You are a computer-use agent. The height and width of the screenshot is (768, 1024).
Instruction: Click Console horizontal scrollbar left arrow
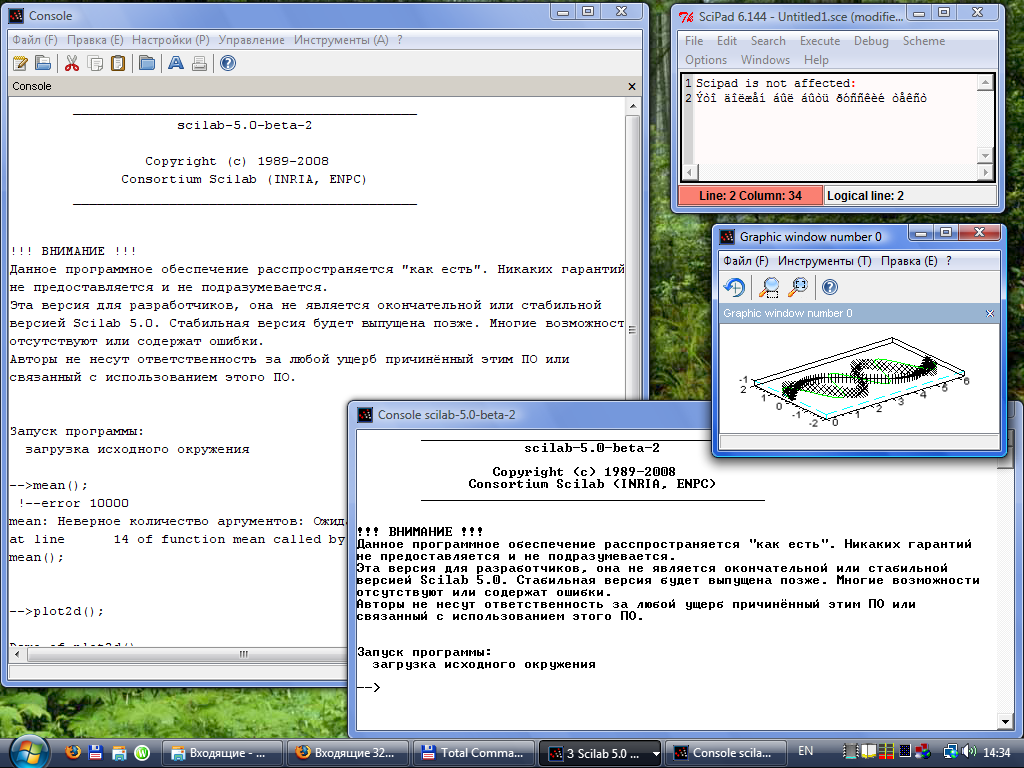tap(17, 654)
